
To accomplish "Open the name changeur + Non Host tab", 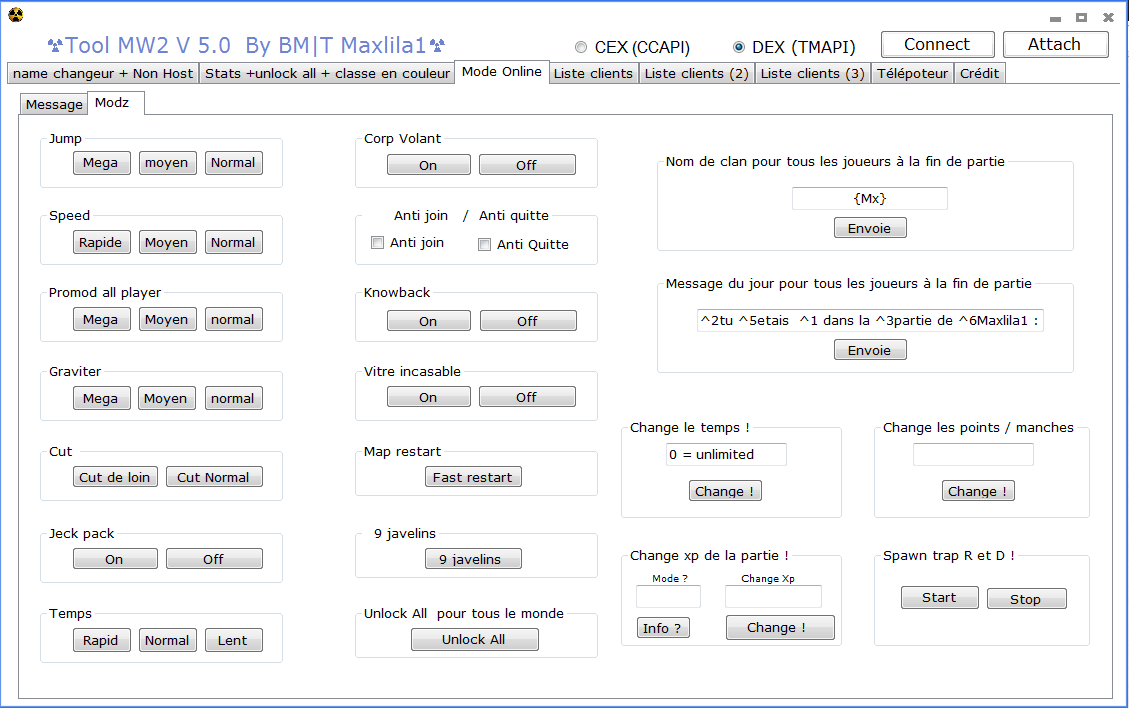I will (103, 73).
